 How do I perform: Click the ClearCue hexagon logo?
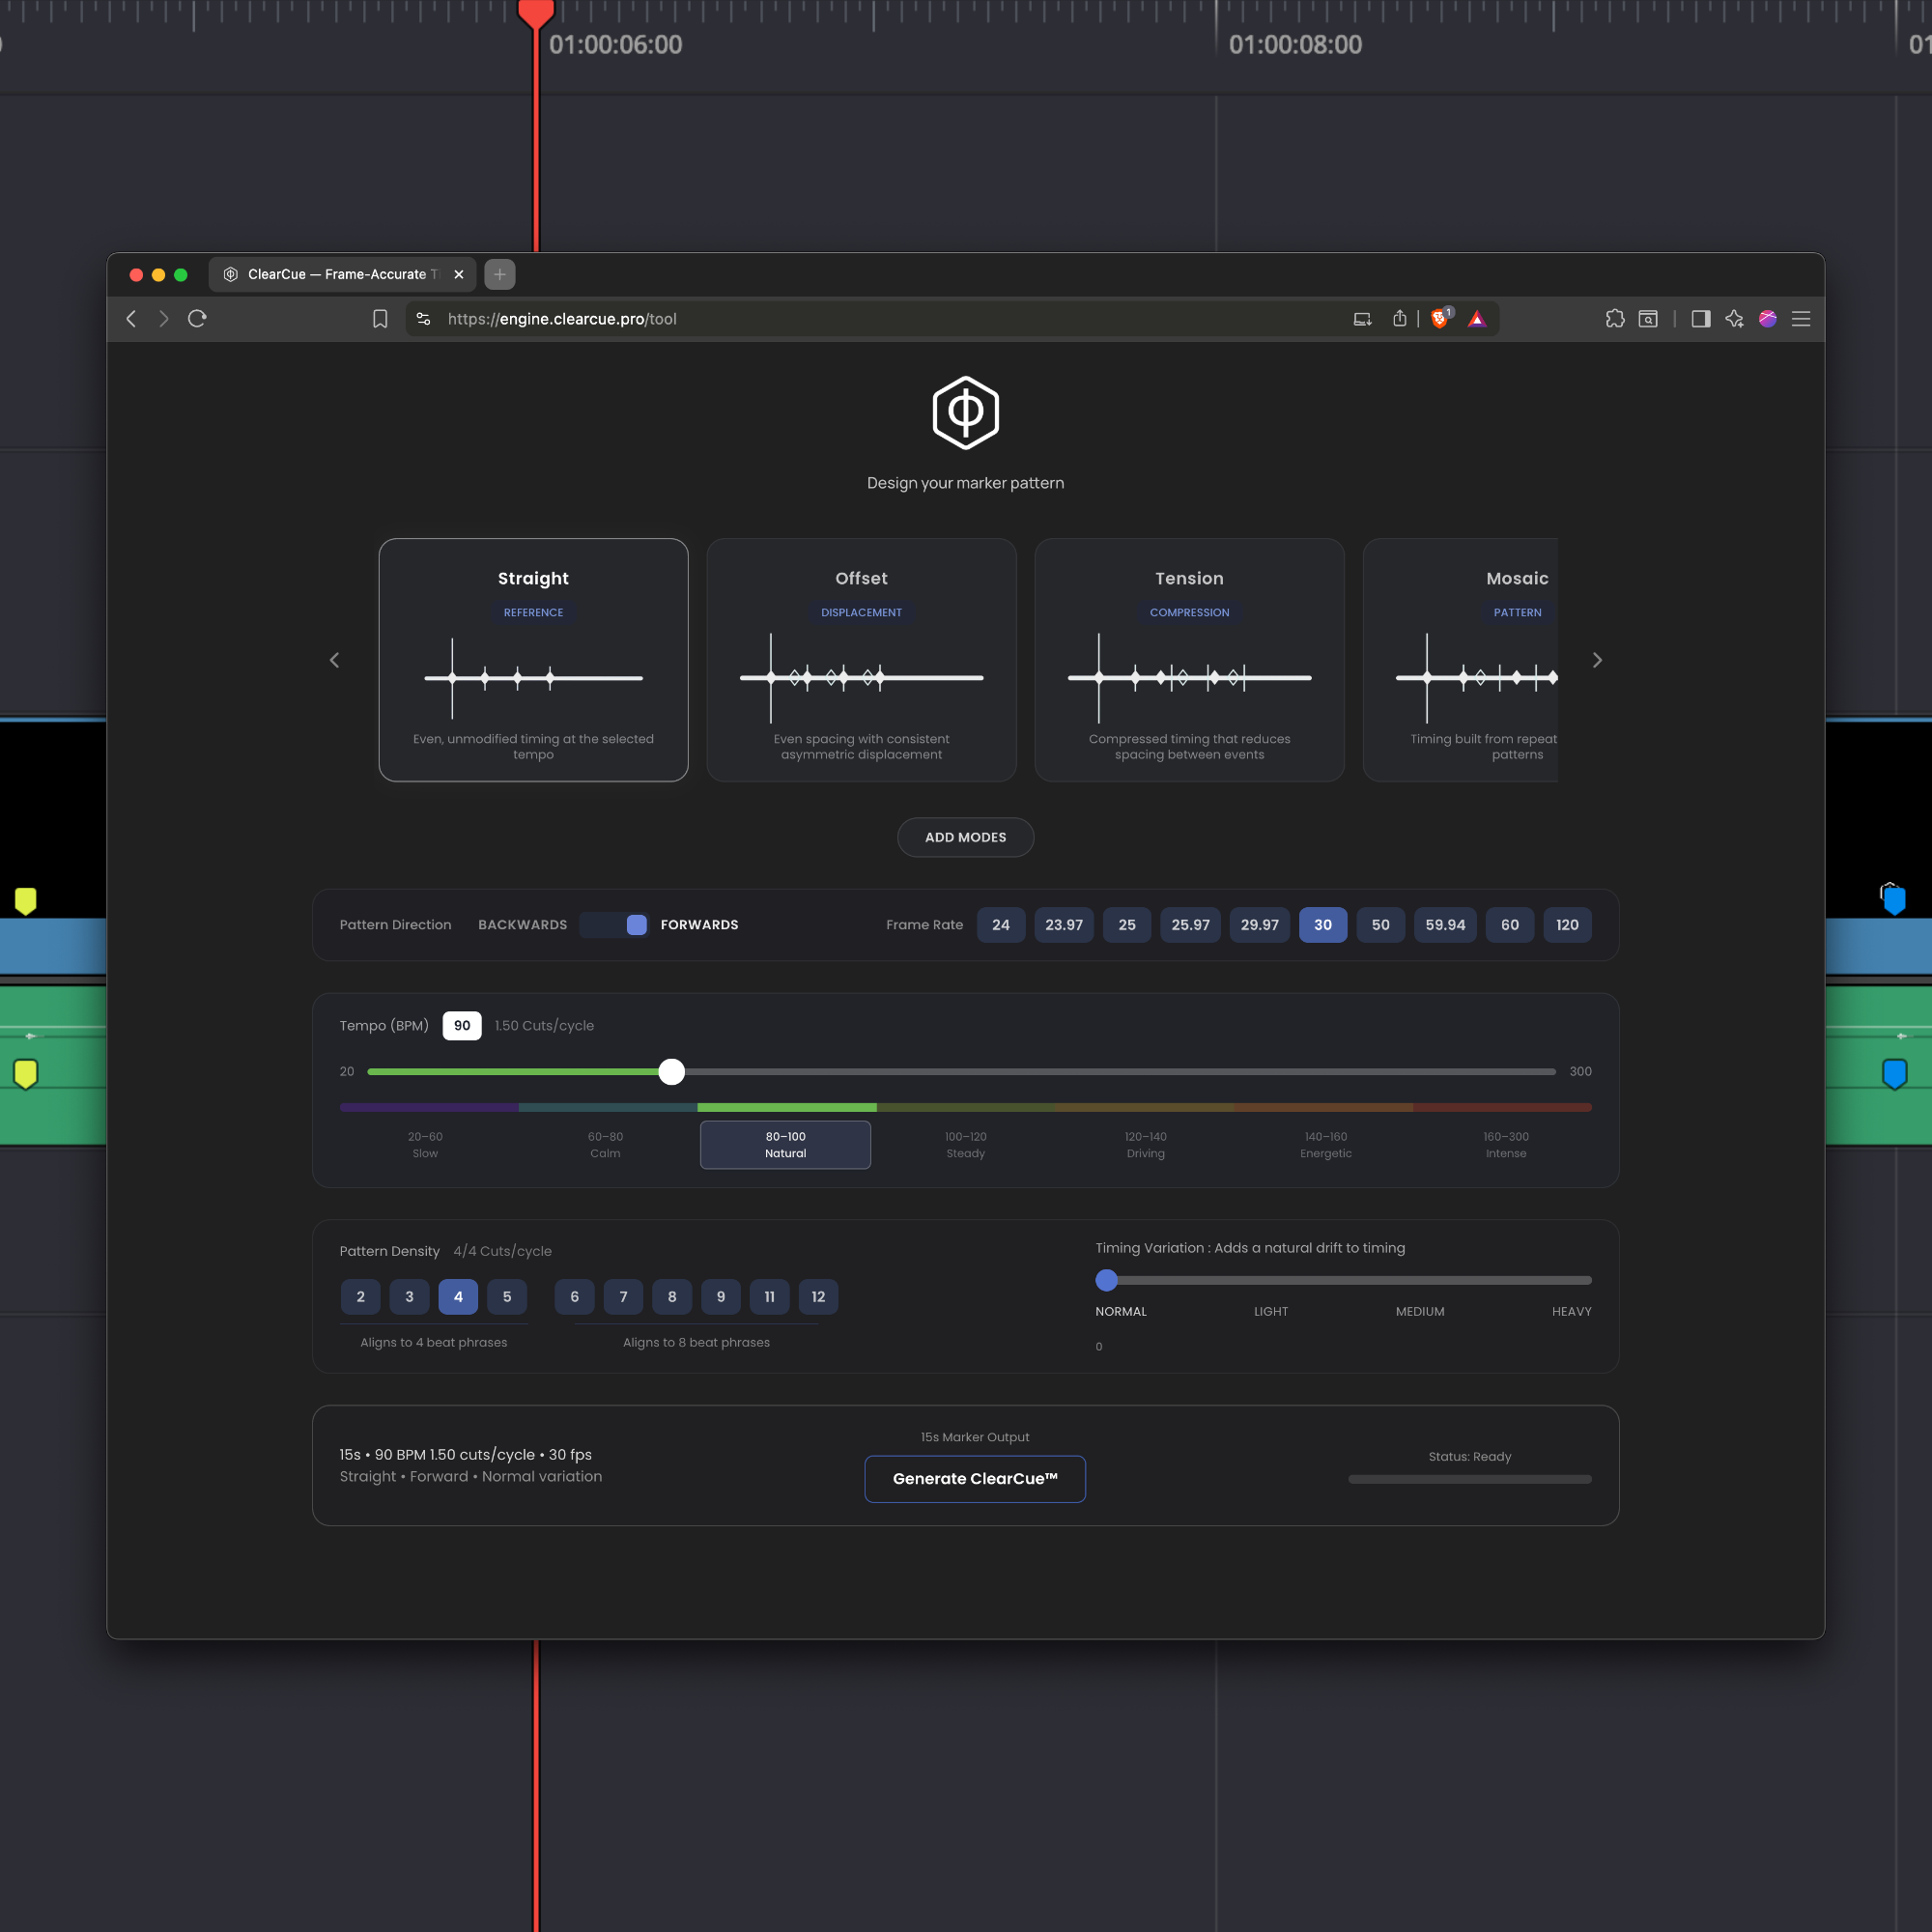pyautogui.click(x=965, y=413)
